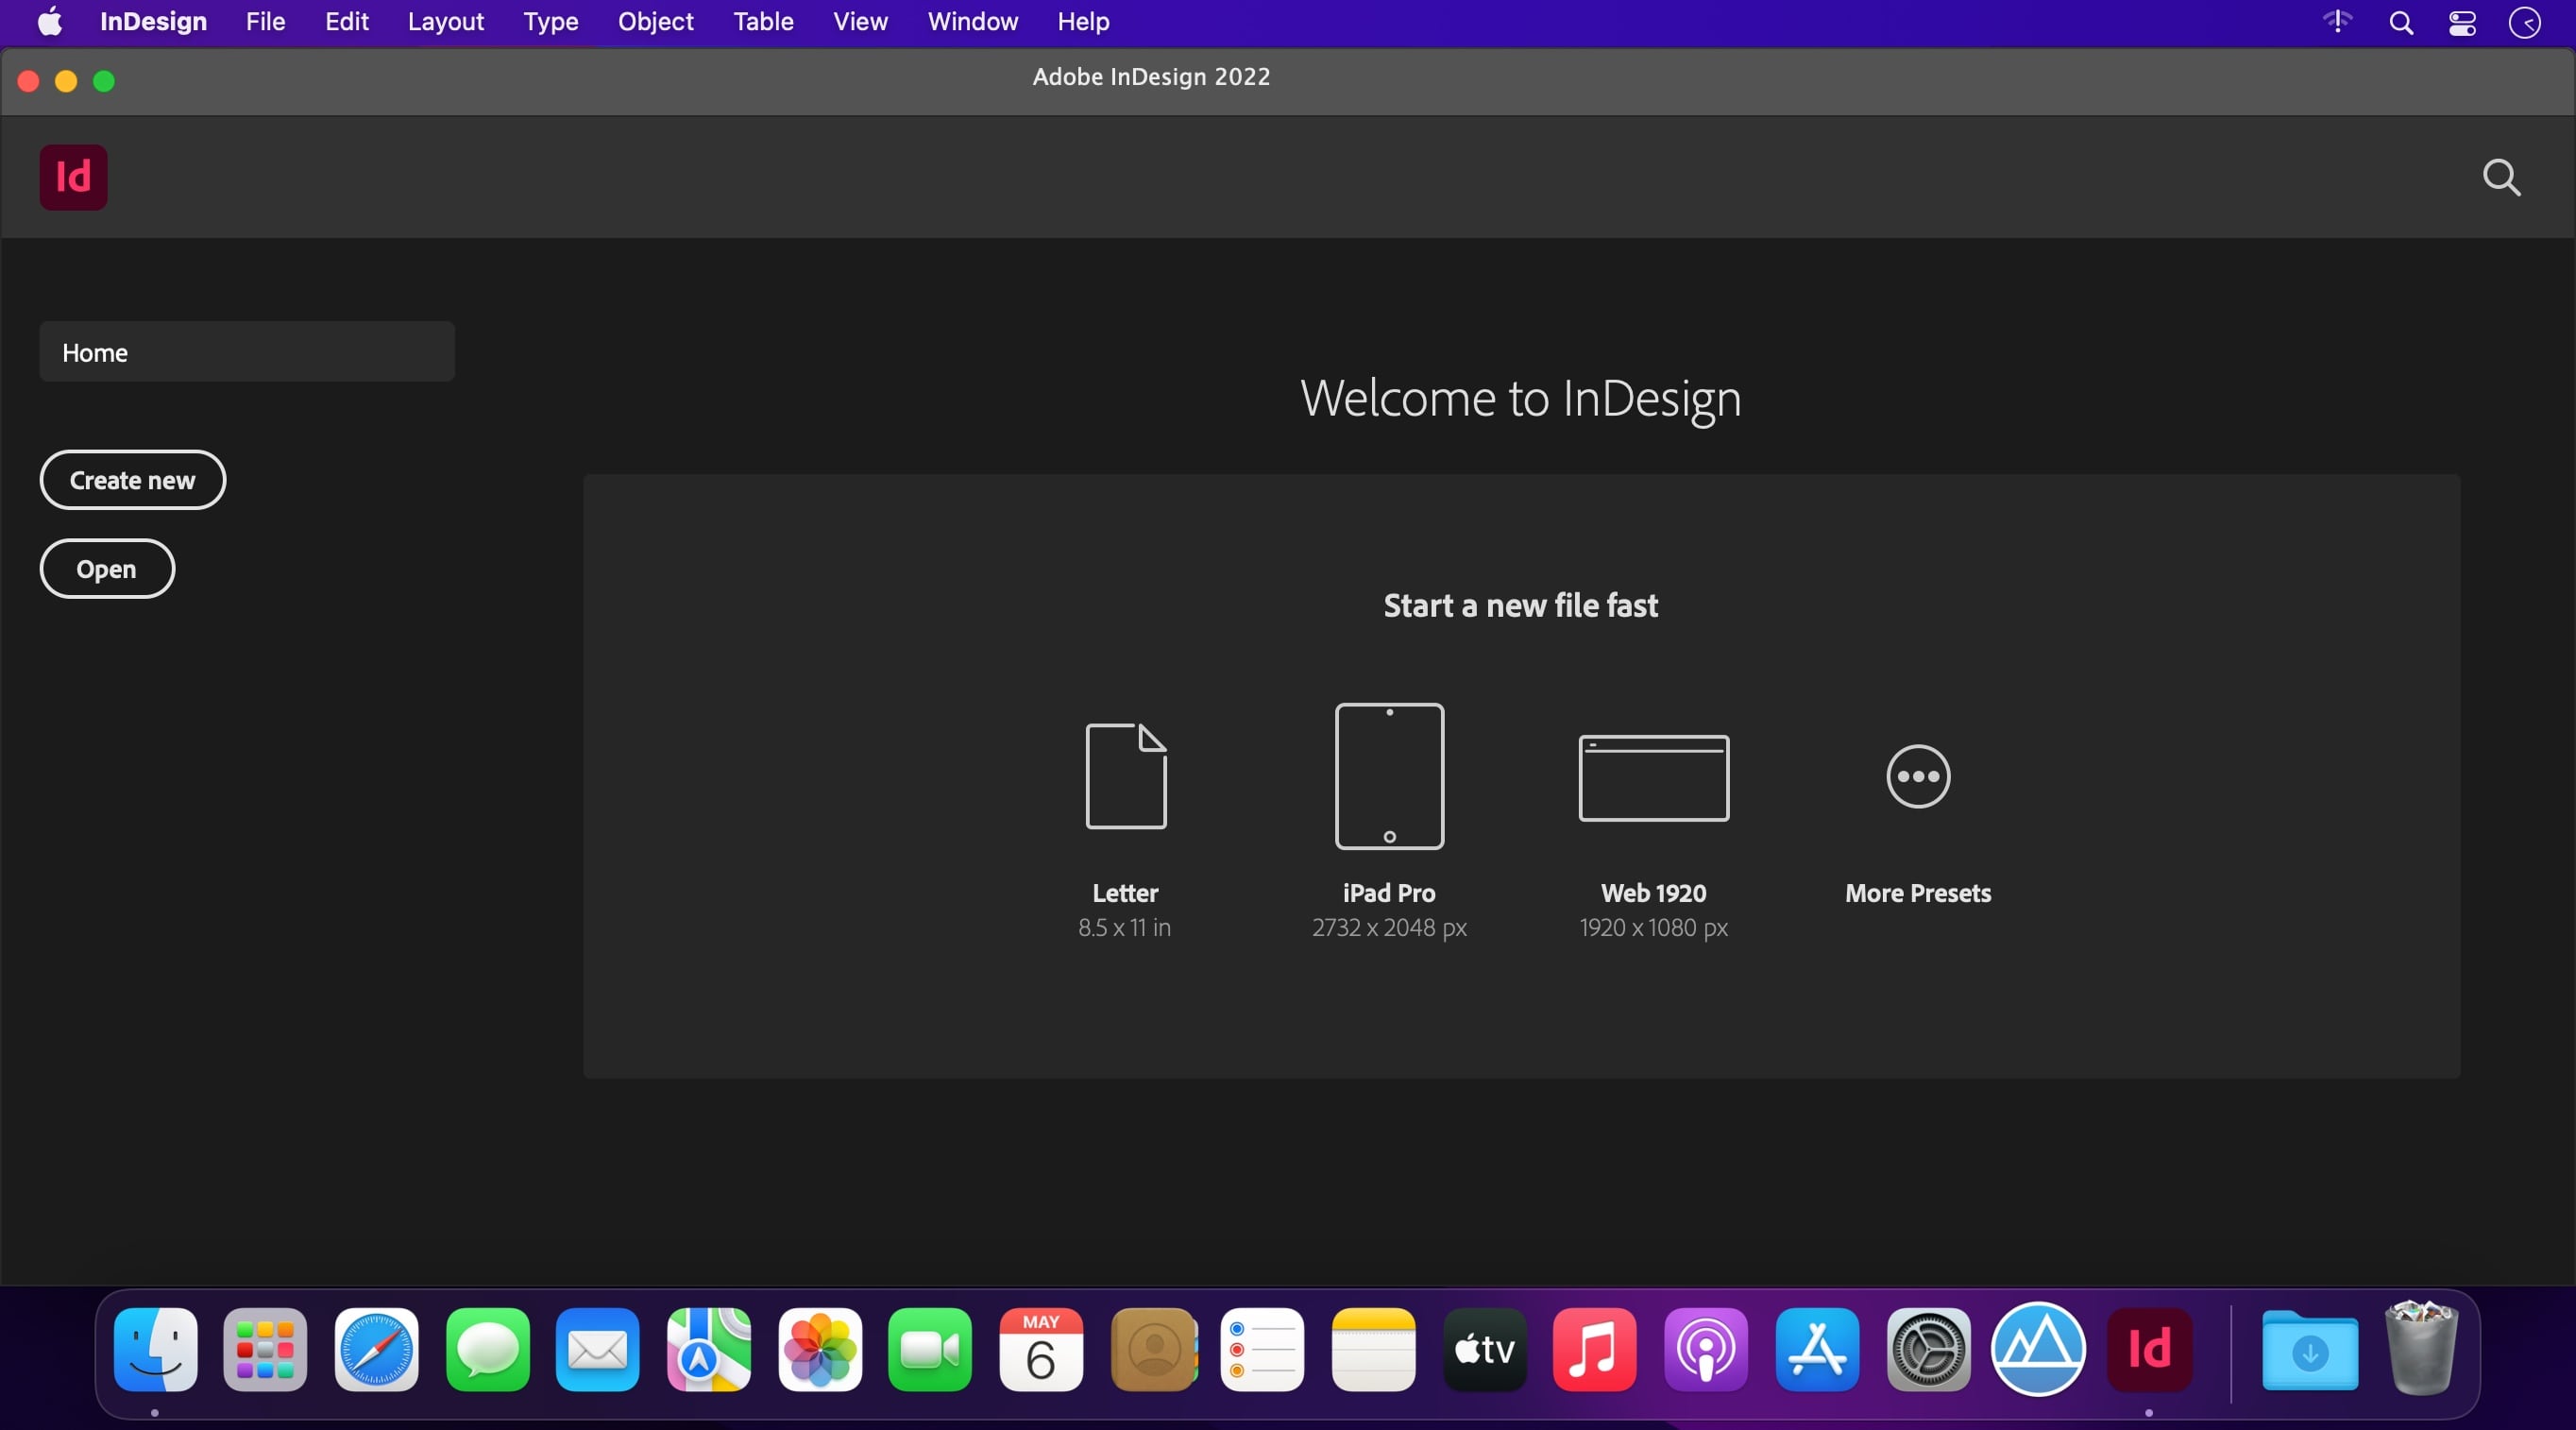This screenshot has width=2576, height=1430.
Task: Open Apple TV in the Dock
Action: pyautogui.click(x=1485, y=1349)
